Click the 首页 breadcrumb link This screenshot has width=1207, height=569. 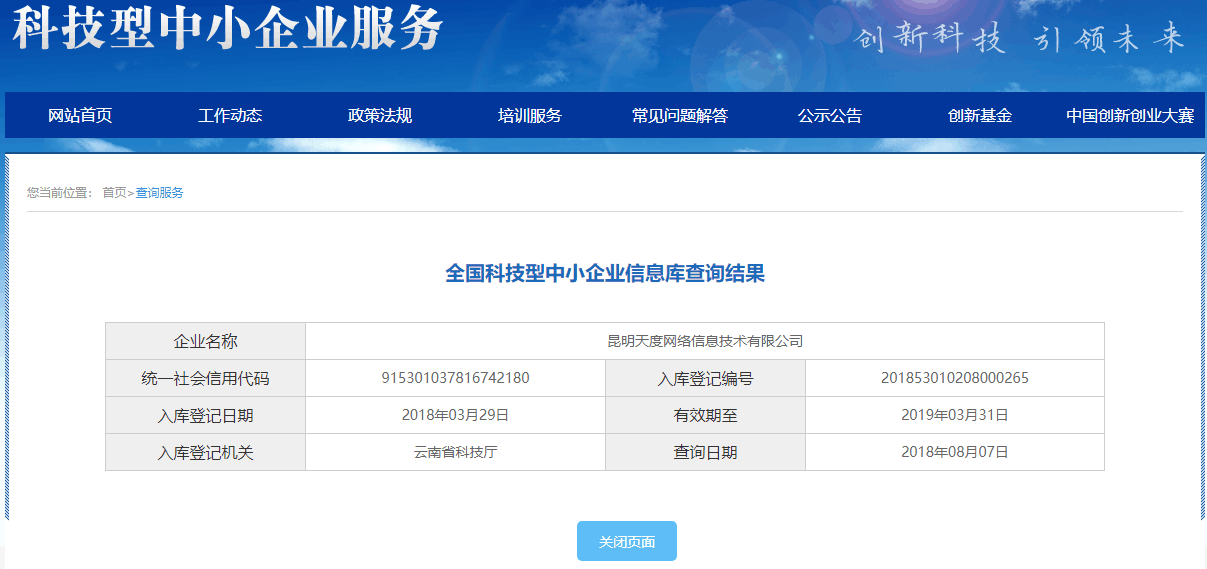click(x=114, y=193)
